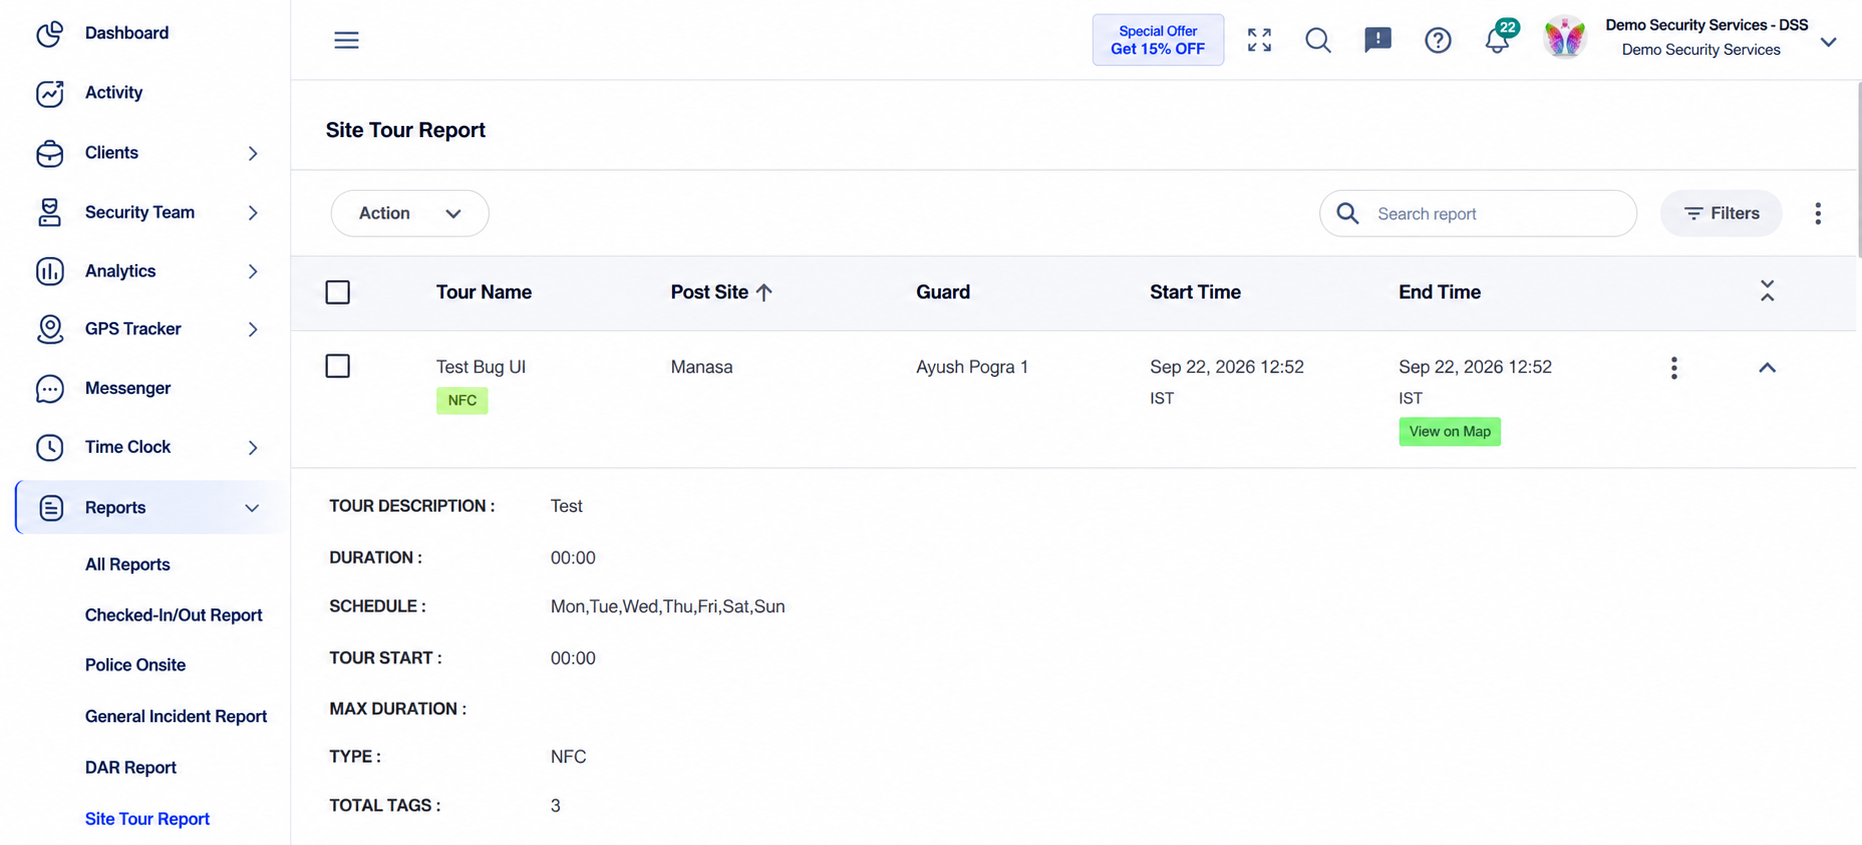Collapse all rows via header chevrons icon
Image resolution: width=1862 pixels, height=845 pixels.
(1767, 291)
